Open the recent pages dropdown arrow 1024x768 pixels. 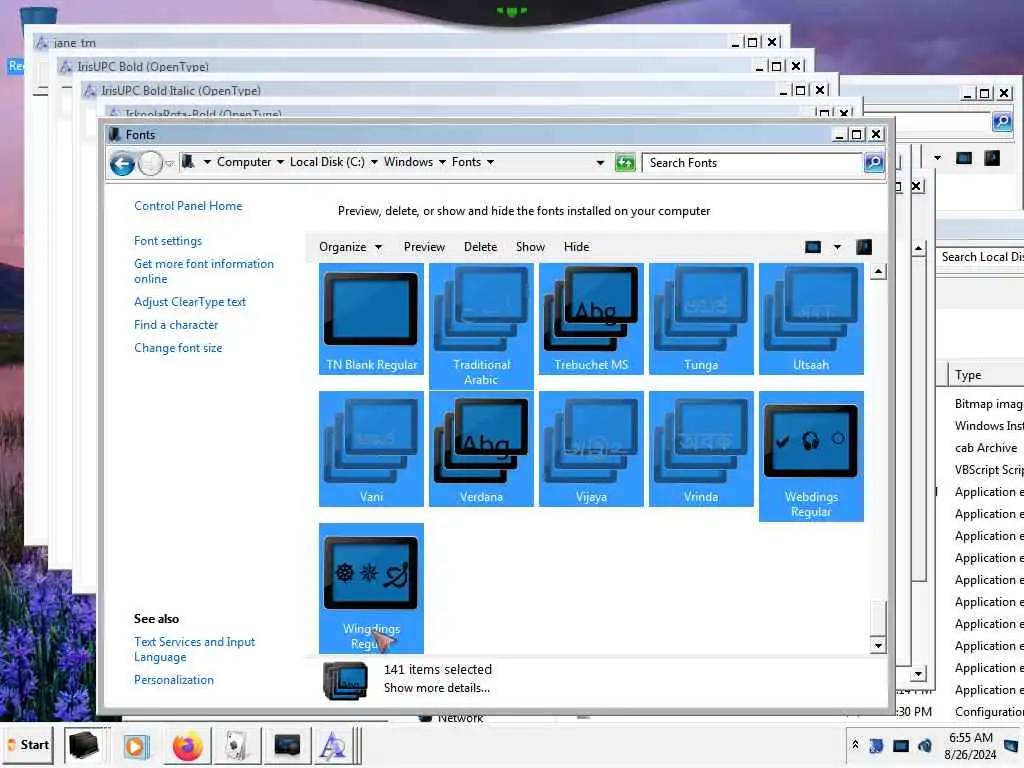click(x=170, y=163)
